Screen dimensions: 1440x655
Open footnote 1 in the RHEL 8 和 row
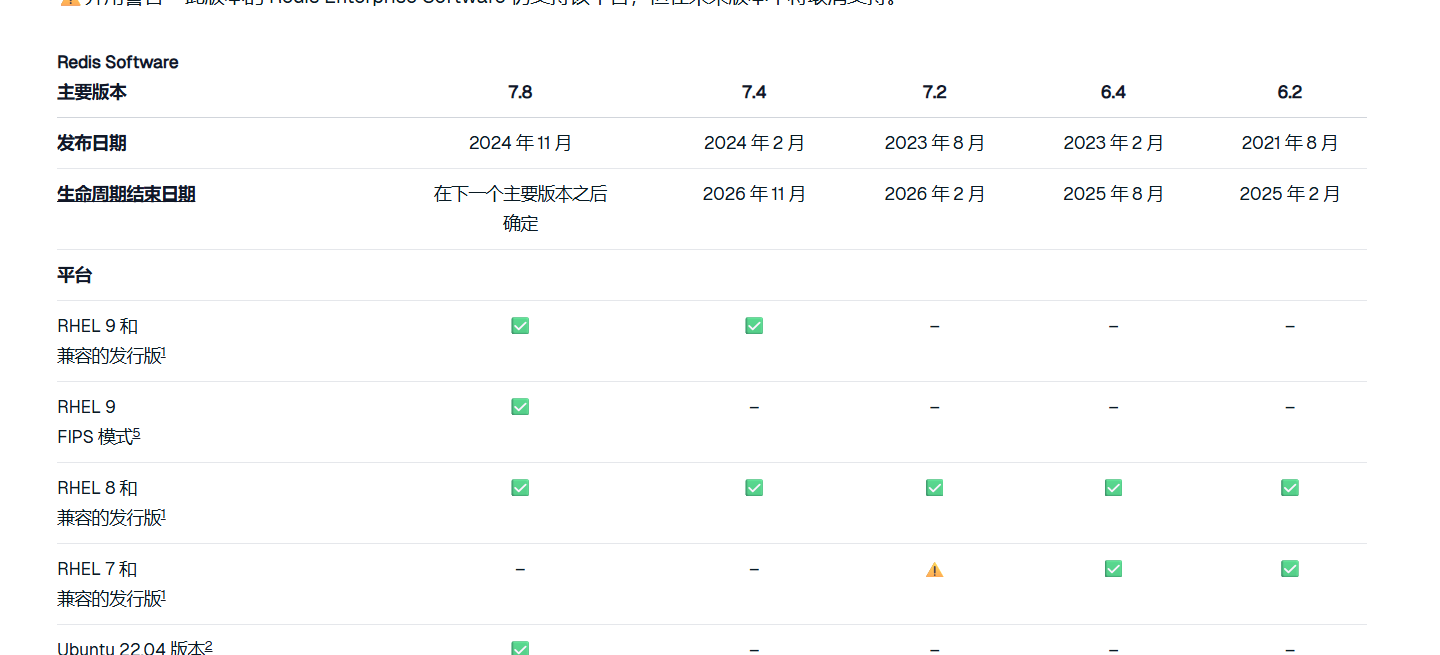coord(164,514)
